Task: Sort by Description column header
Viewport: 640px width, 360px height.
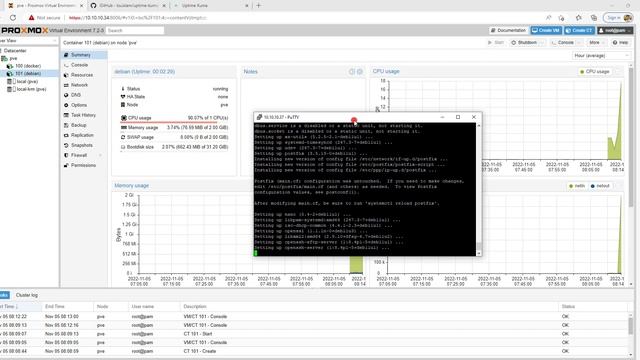Action: 369,307
